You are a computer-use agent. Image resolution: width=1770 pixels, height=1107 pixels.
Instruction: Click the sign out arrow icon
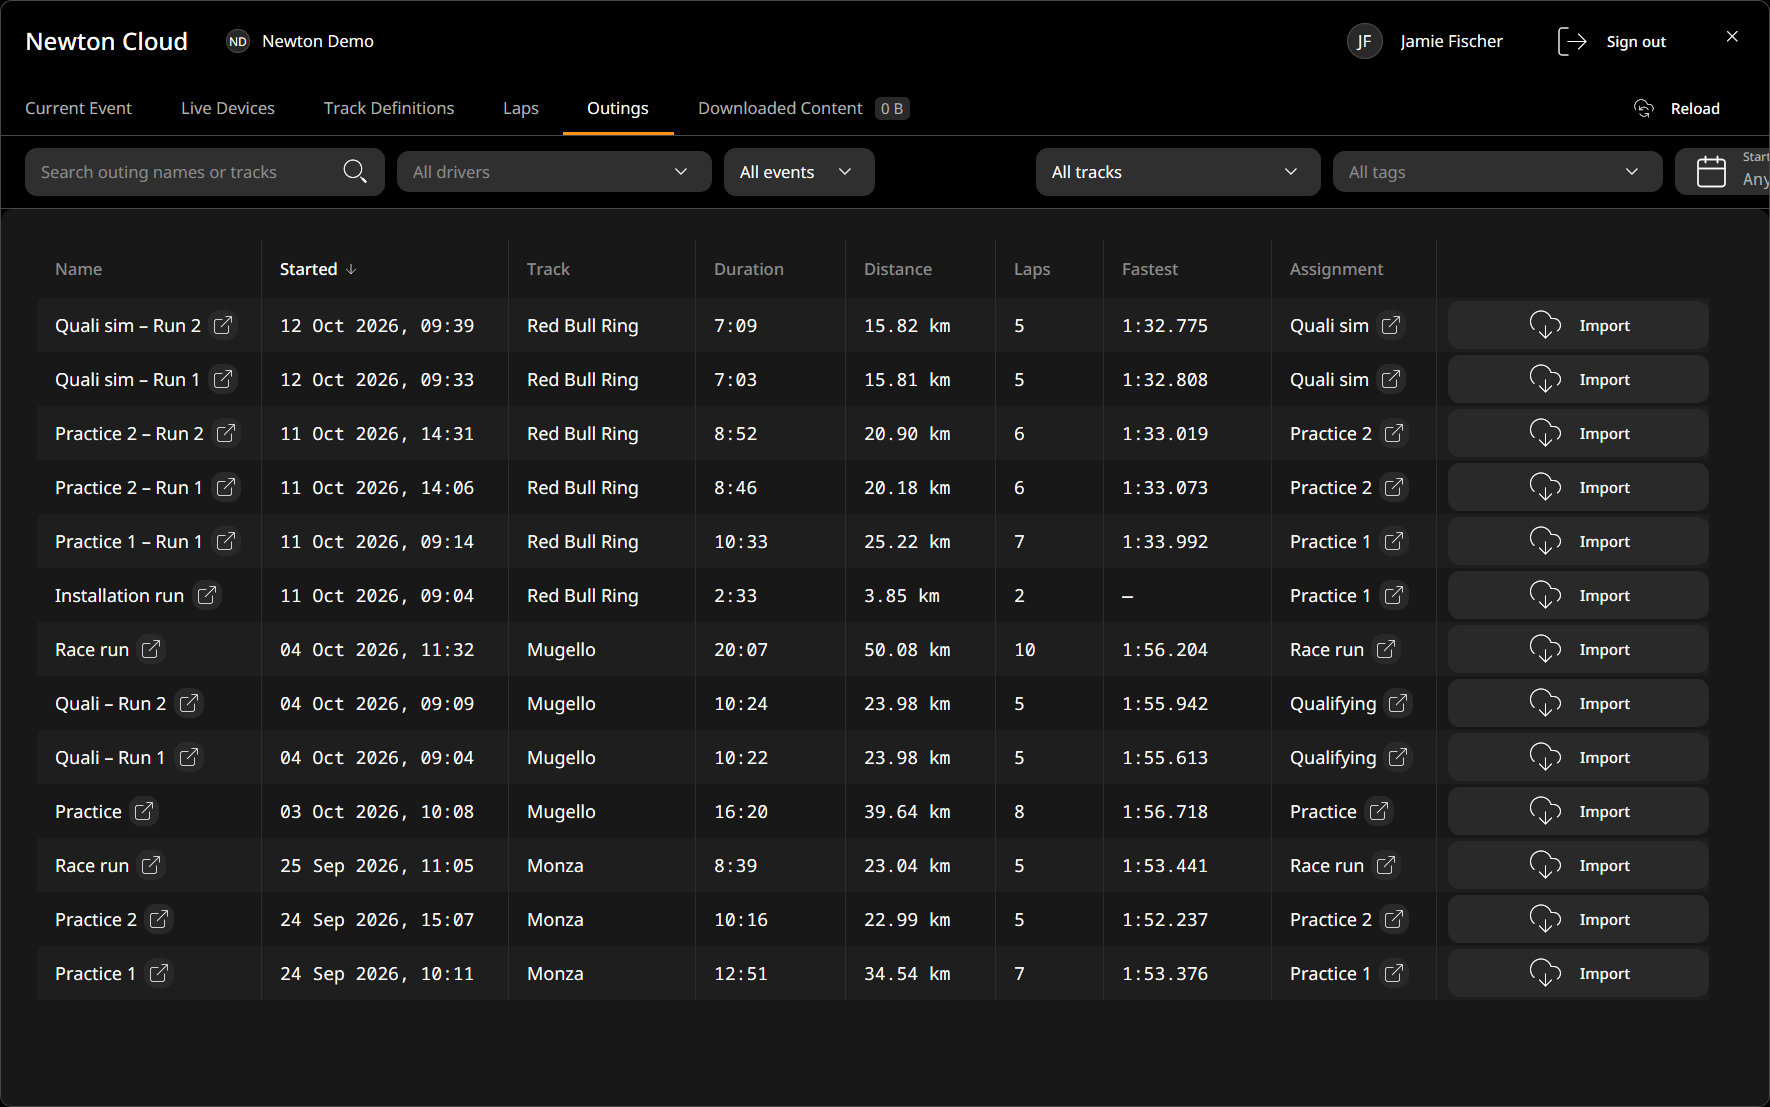(1572, 41)
